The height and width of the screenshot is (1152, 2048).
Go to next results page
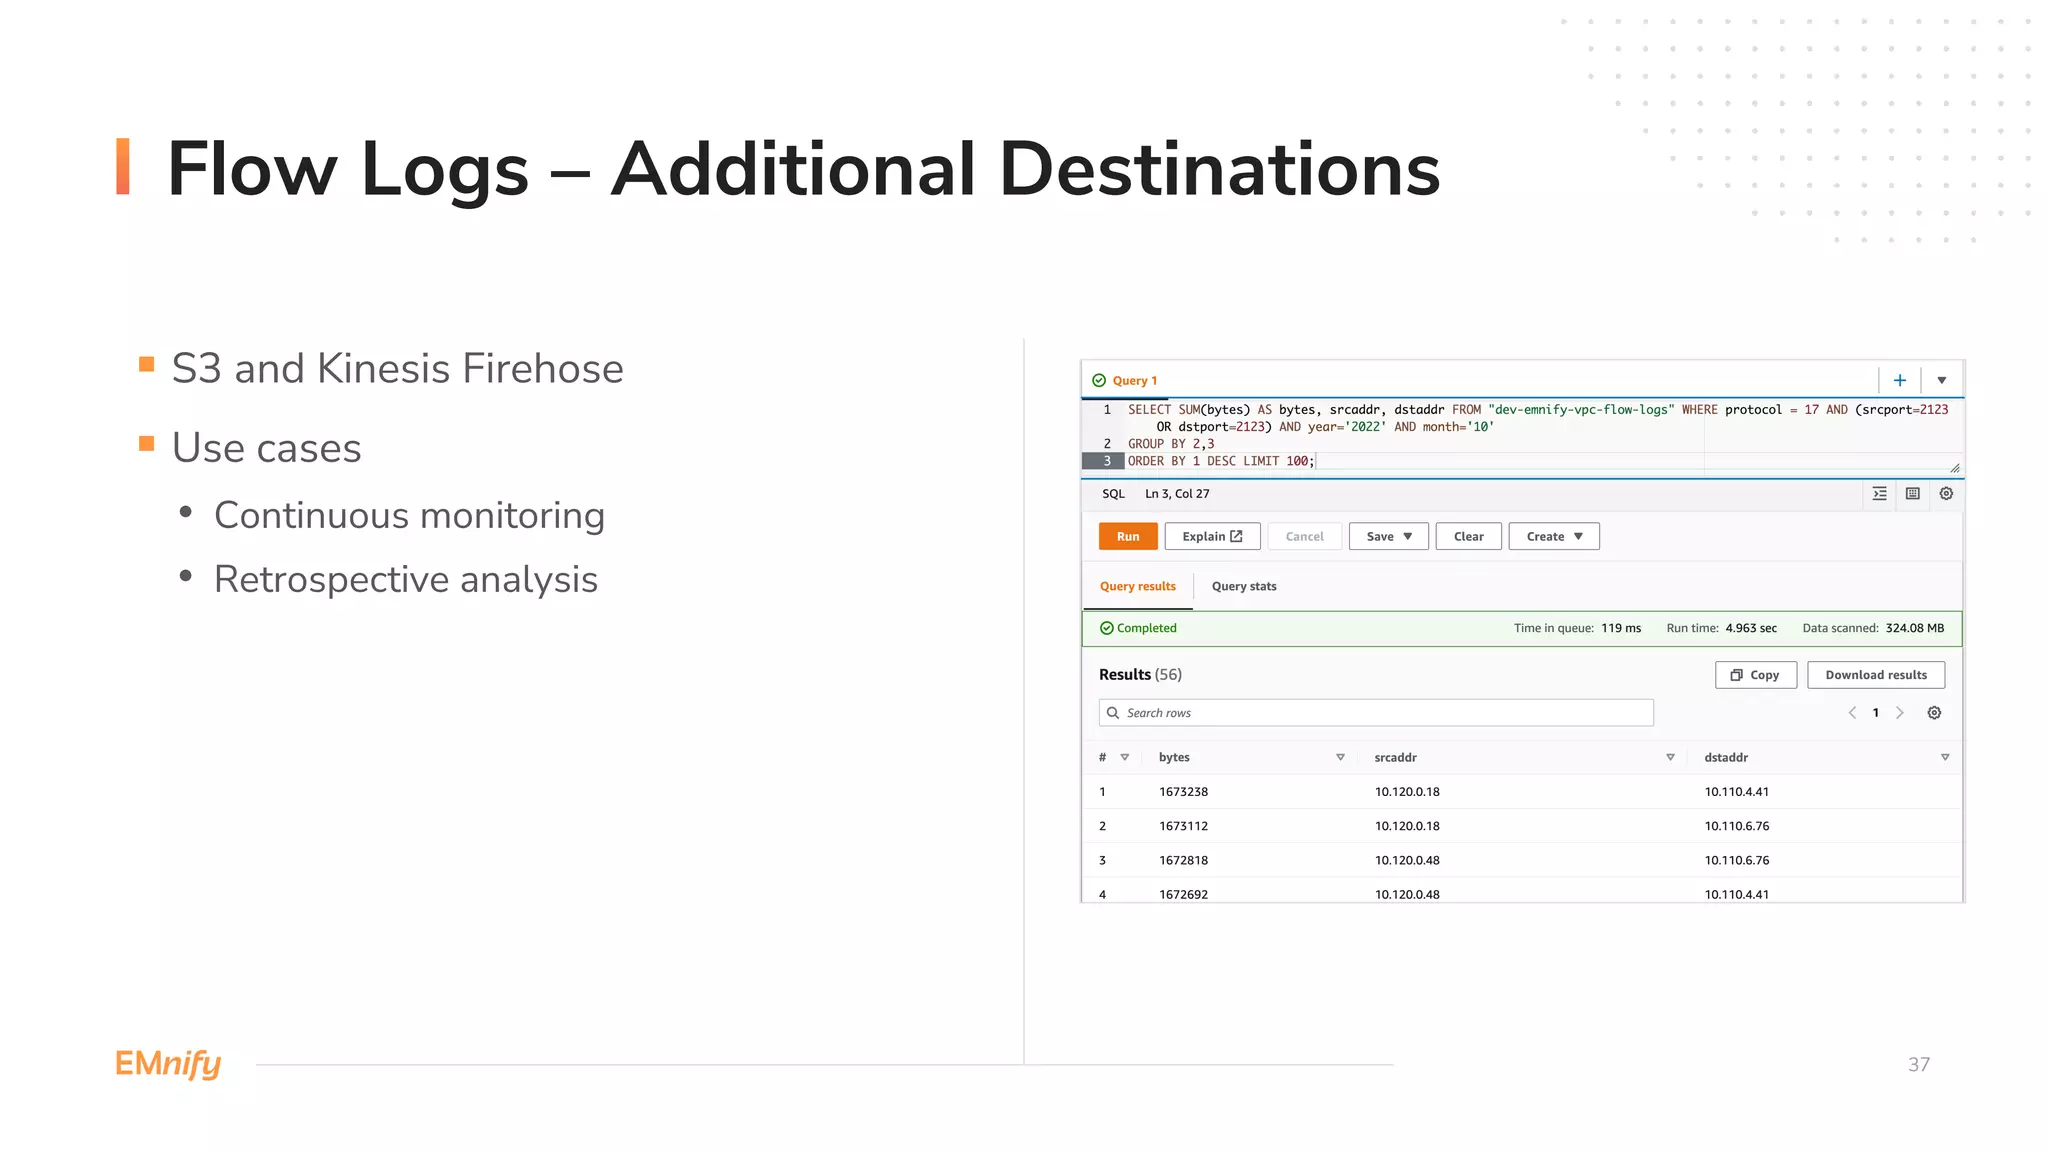(x=1900, y=713)
